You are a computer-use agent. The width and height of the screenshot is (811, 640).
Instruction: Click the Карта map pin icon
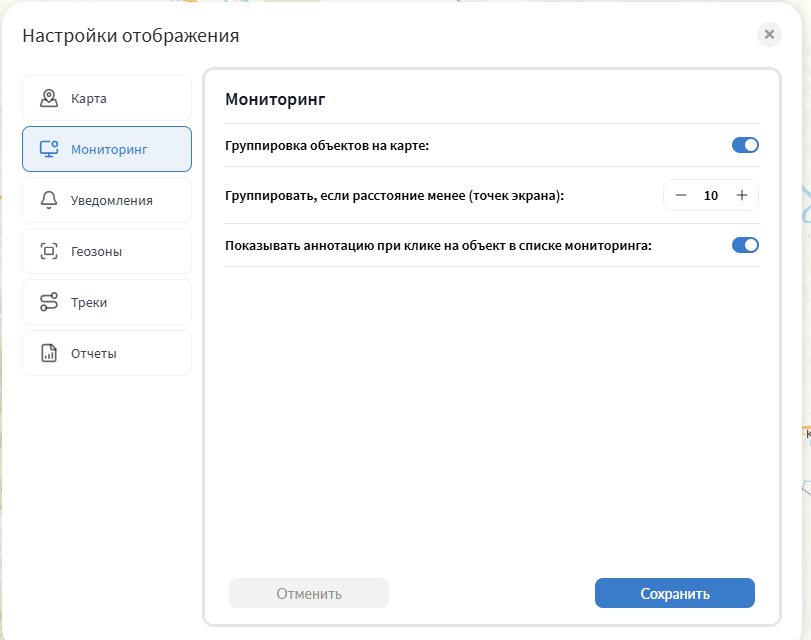tap(49, 98)
